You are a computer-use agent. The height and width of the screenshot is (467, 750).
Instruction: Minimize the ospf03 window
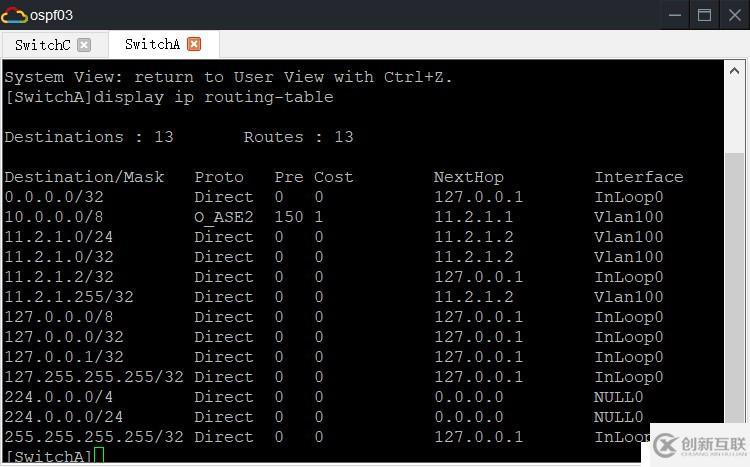coord(673,15)
